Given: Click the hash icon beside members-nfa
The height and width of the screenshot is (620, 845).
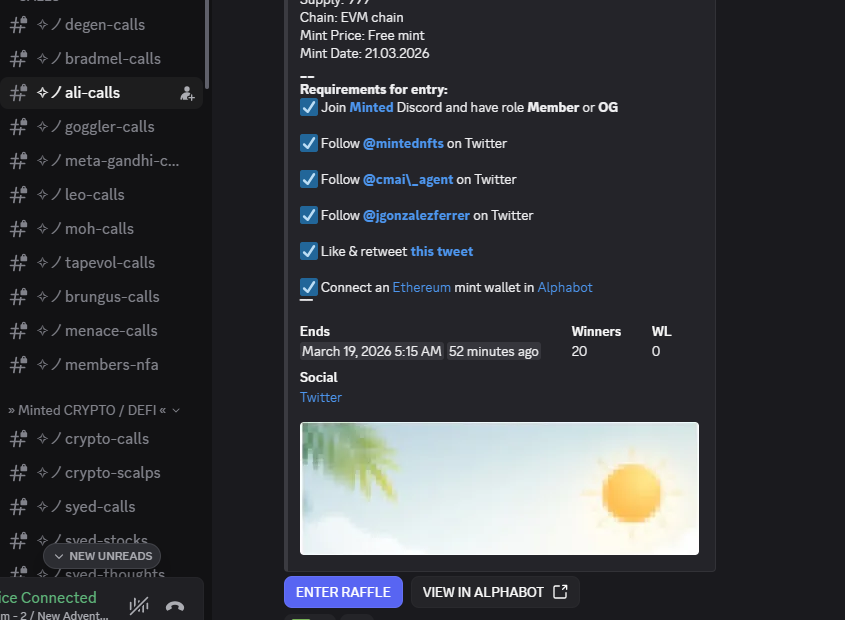Looking at the screenshot, I should click(x=18, y=364).
